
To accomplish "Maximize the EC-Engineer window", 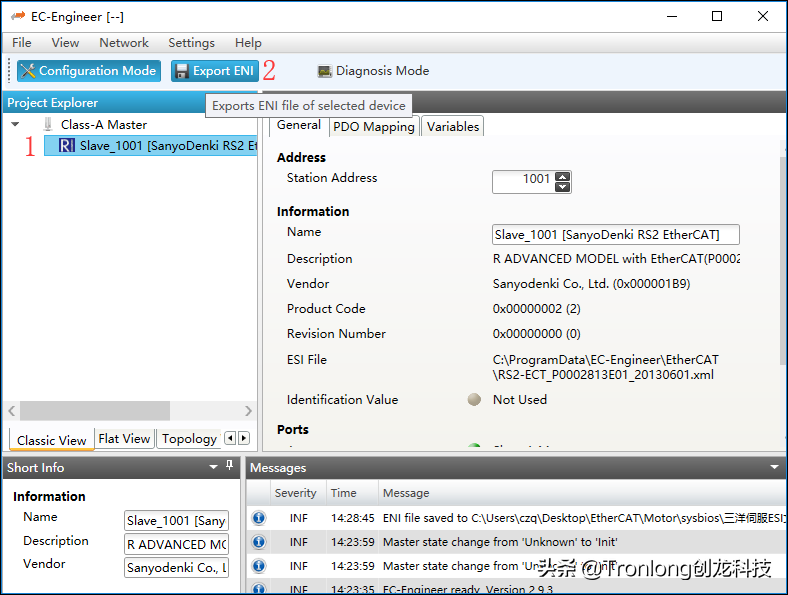I will click(717, 16).
